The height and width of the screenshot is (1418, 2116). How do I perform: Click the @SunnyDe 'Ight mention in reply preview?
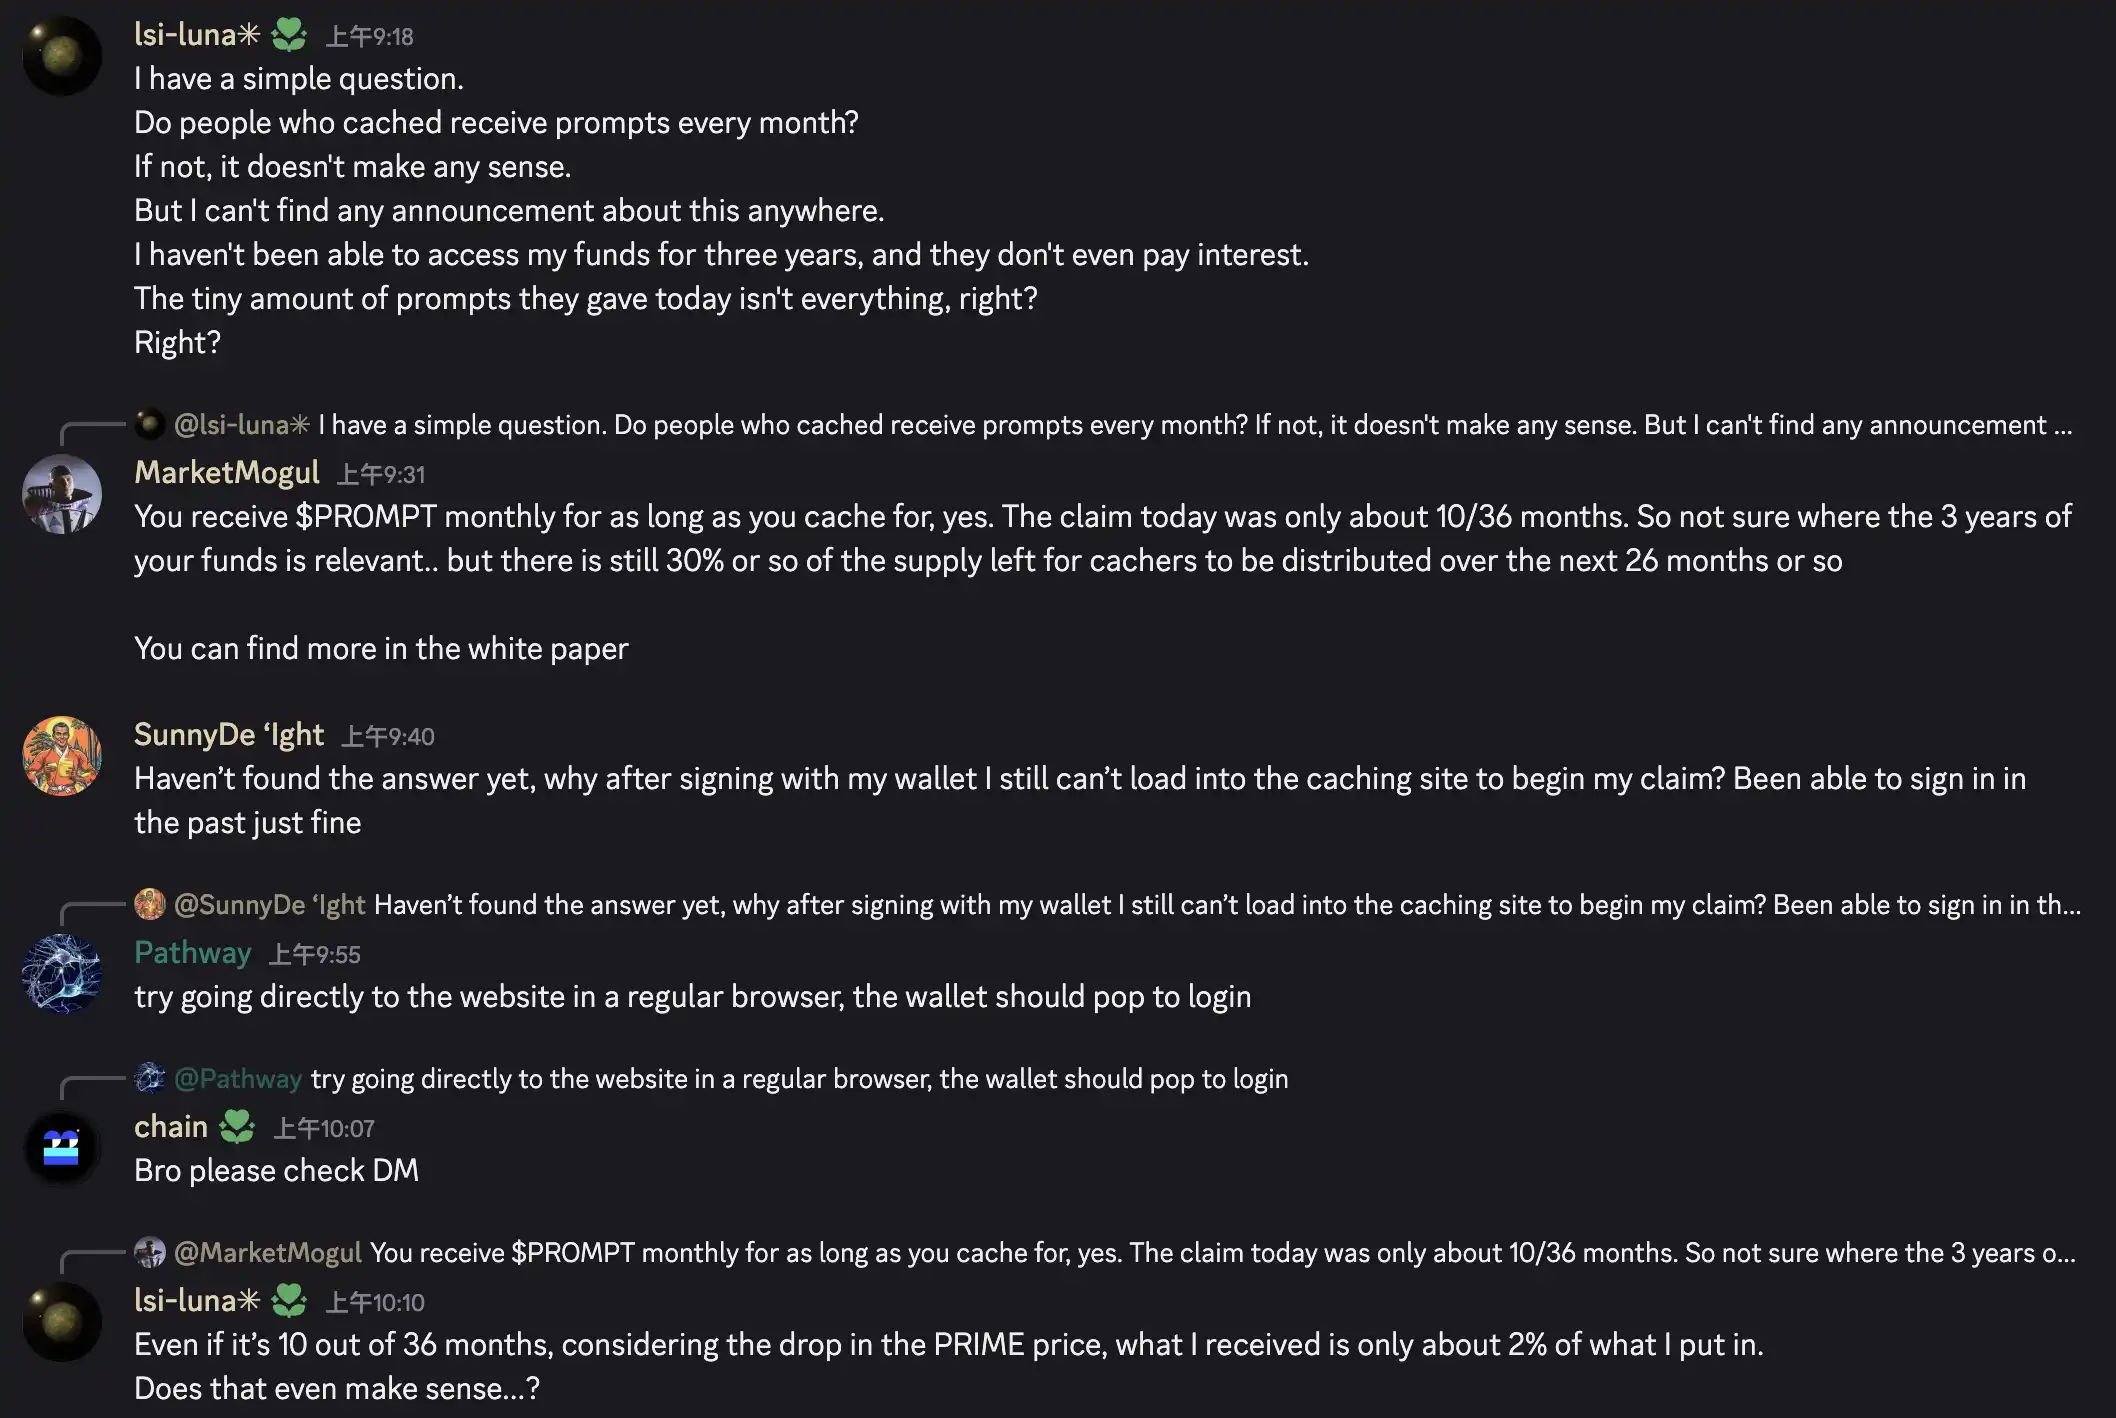coord(270,905)
